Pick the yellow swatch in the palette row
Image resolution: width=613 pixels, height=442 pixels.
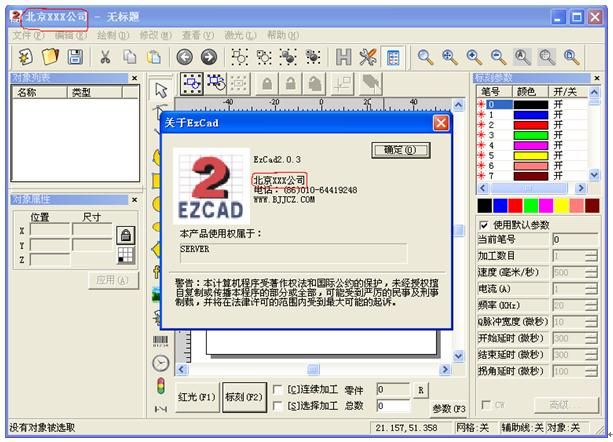tap(561, 206)
